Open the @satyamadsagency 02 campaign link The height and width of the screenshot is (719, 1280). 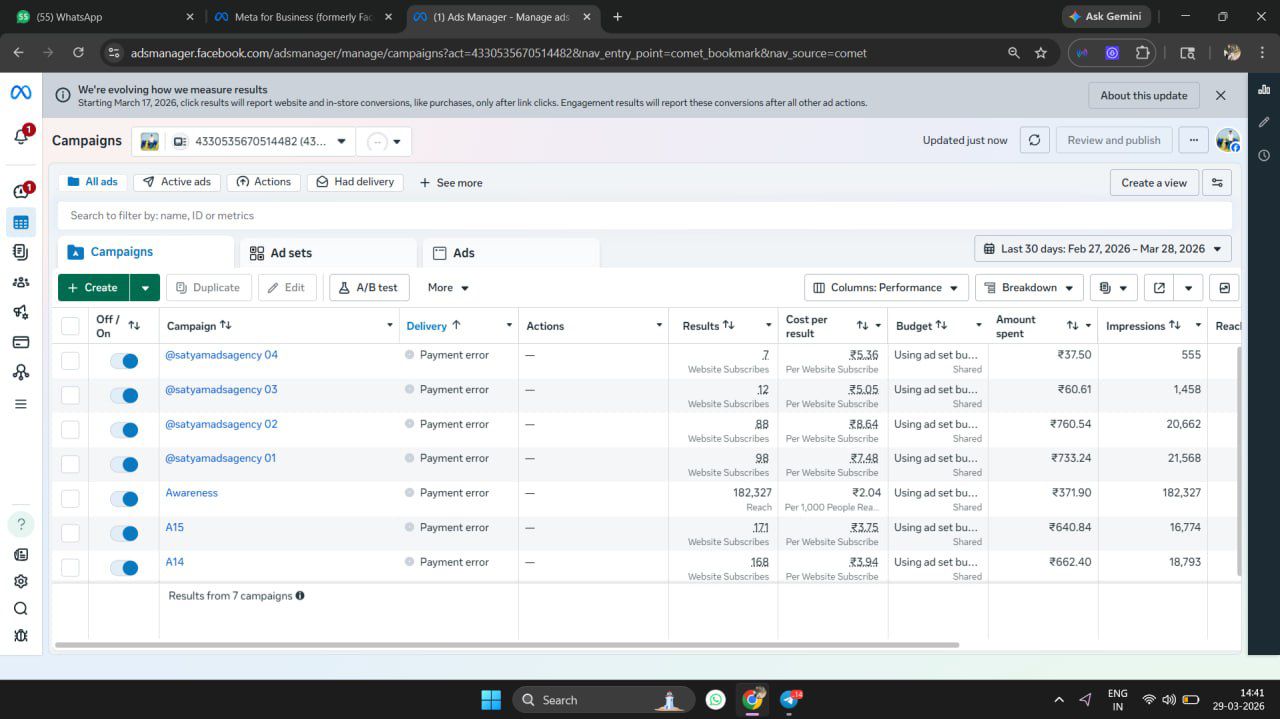tap(221, 424)
